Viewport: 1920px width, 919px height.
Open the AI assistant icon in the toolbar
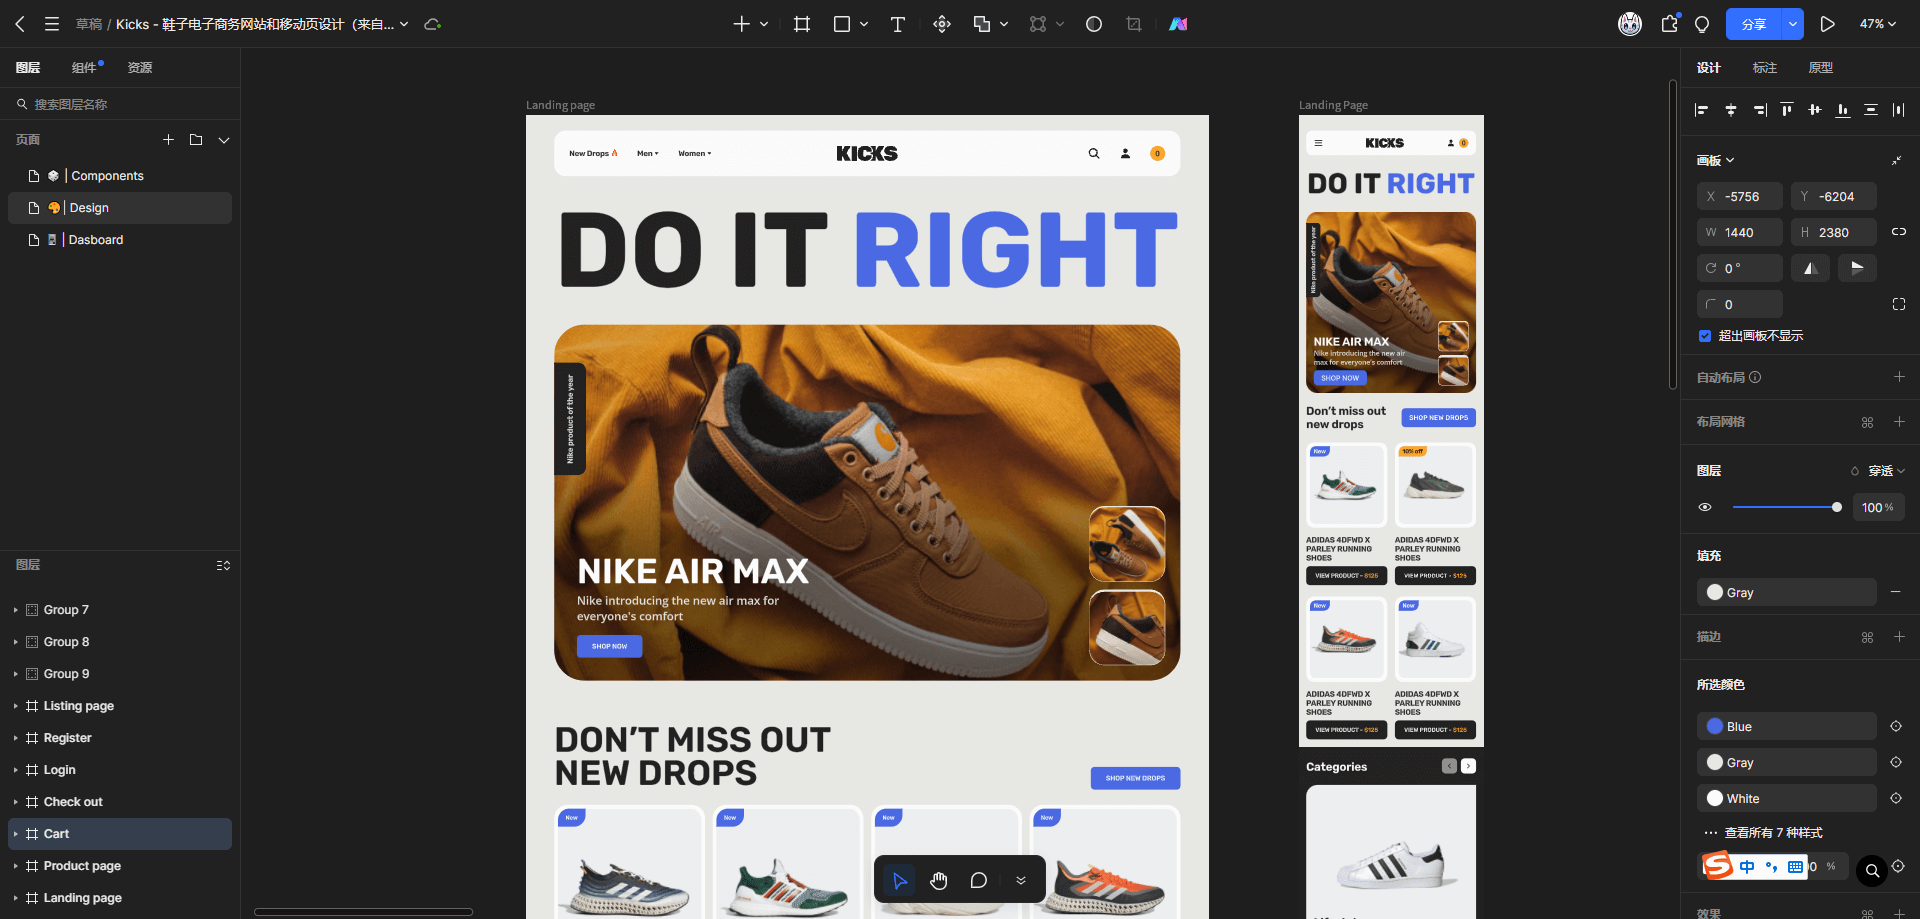click(1179, 24)
